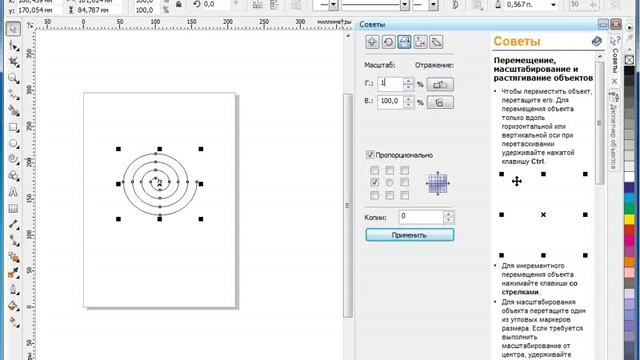
Task: Click the spiral's top-right selection handle
Action: [201, 149]
